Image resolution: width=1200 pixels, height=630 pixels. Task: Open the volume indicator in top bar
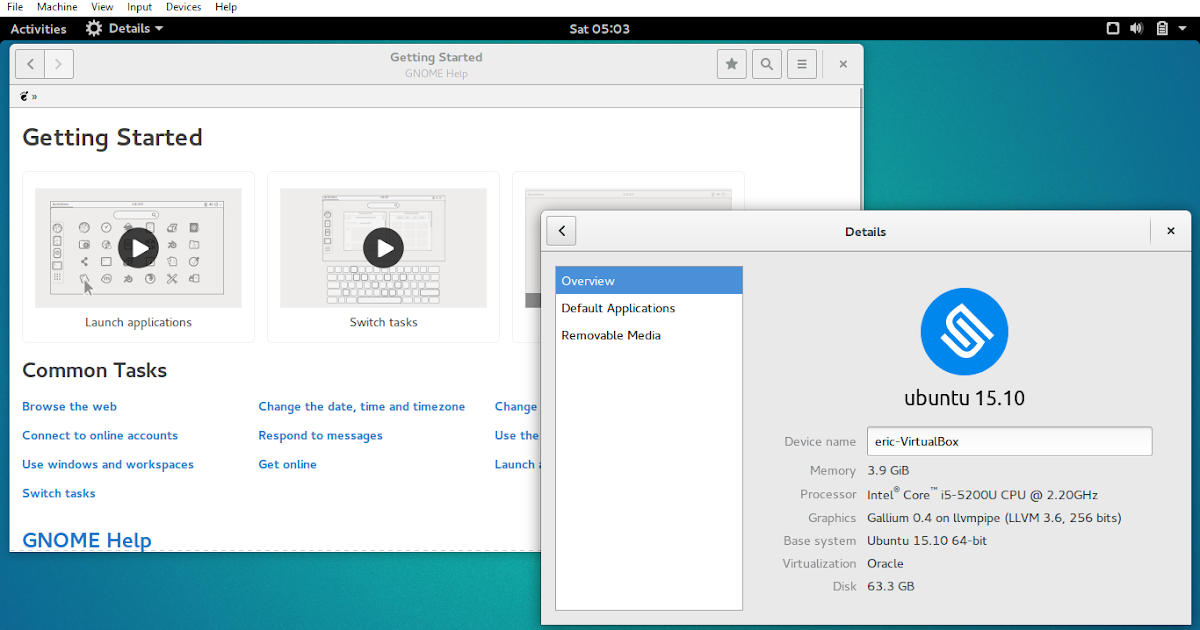pos(1137,28)
